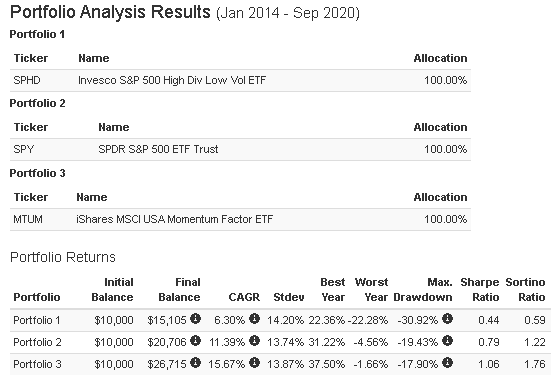Click info icon next to 11.39% CAGR
Screen dimensions: 553x378
tap(254, 341)
